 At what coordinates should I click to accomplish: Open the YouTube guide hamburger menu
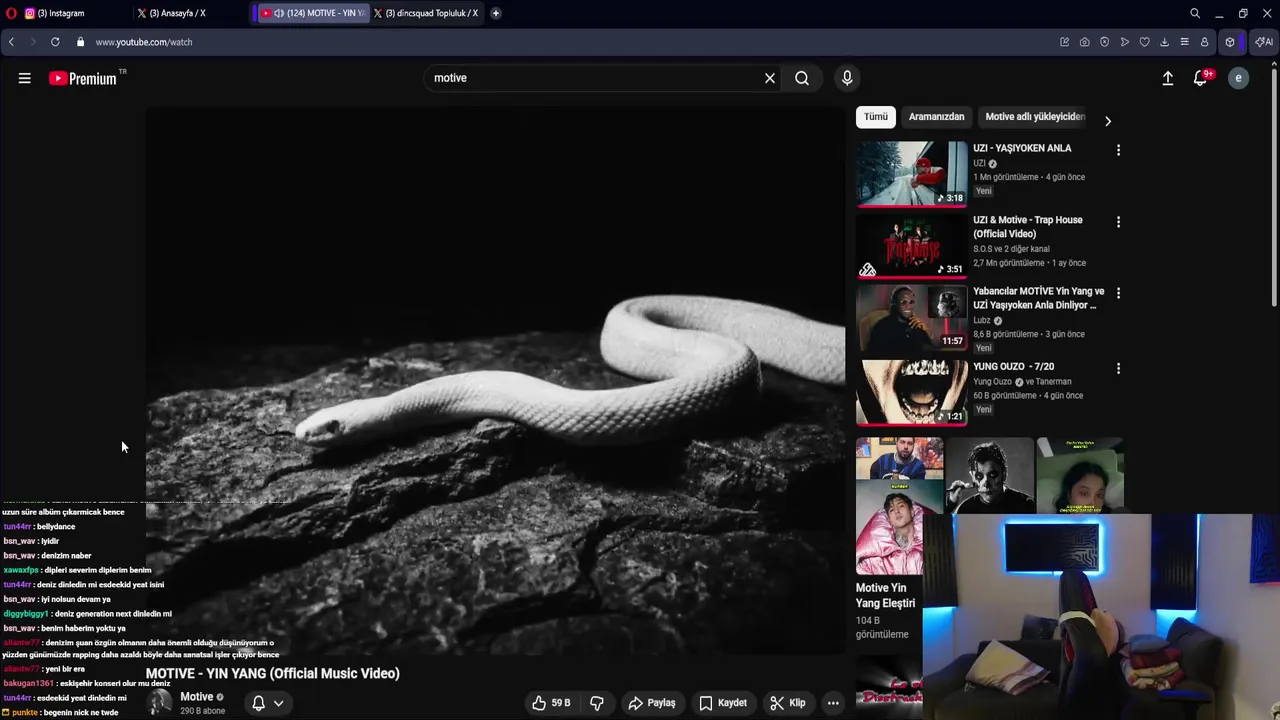click(25, 78)
